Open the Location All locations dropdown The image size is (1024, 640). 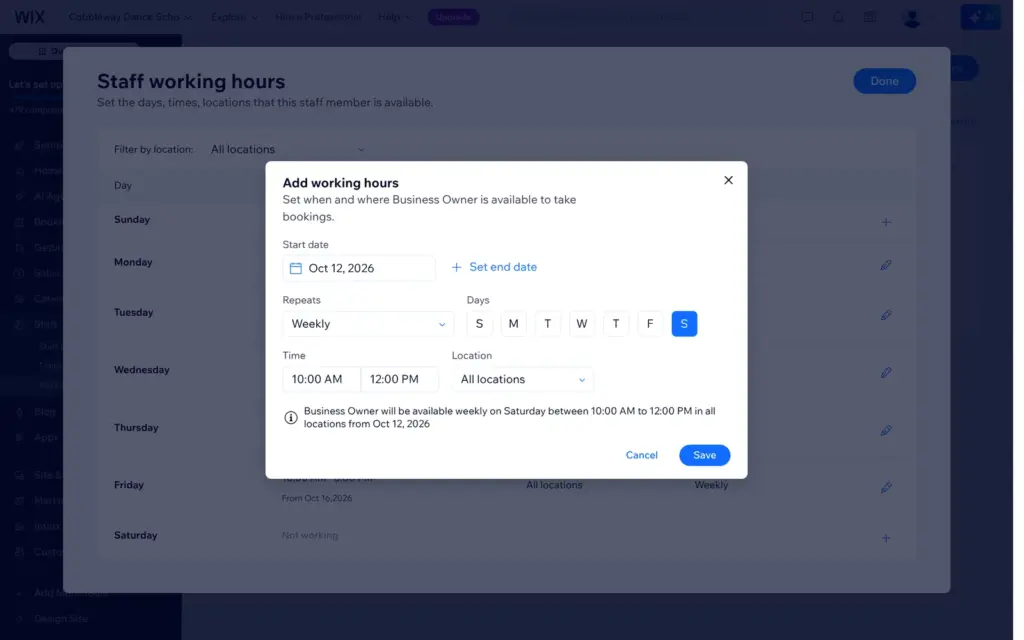tap(522, 379)
